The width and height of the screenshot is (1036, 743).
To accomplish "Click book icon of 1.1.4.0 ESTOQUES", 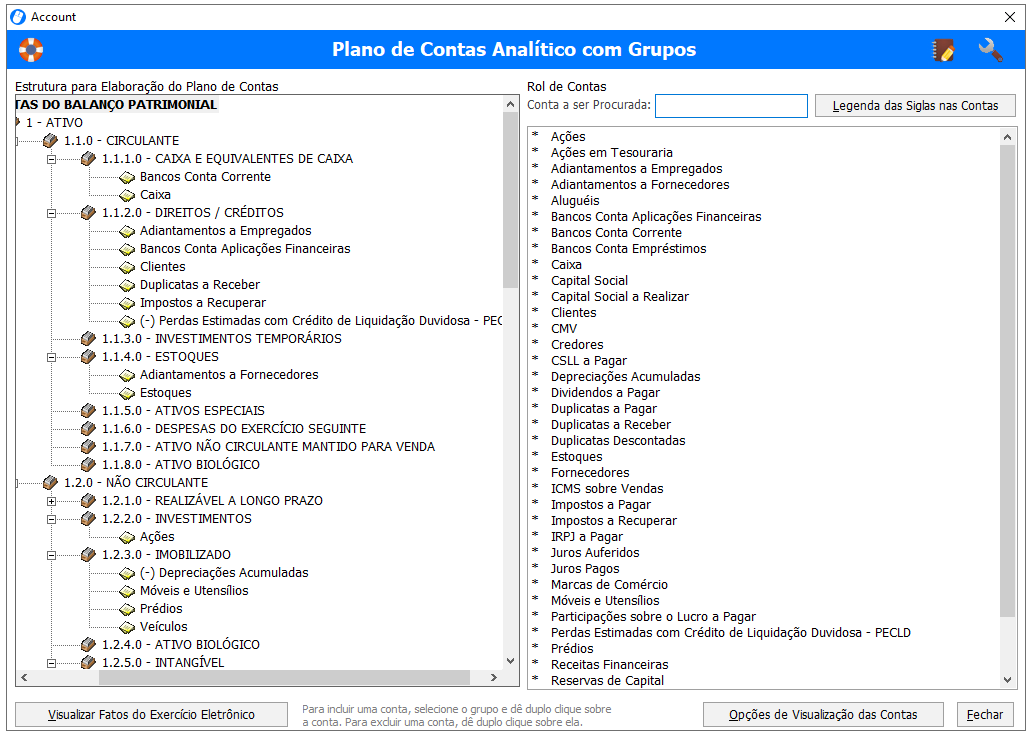I will tap(89, 357).
